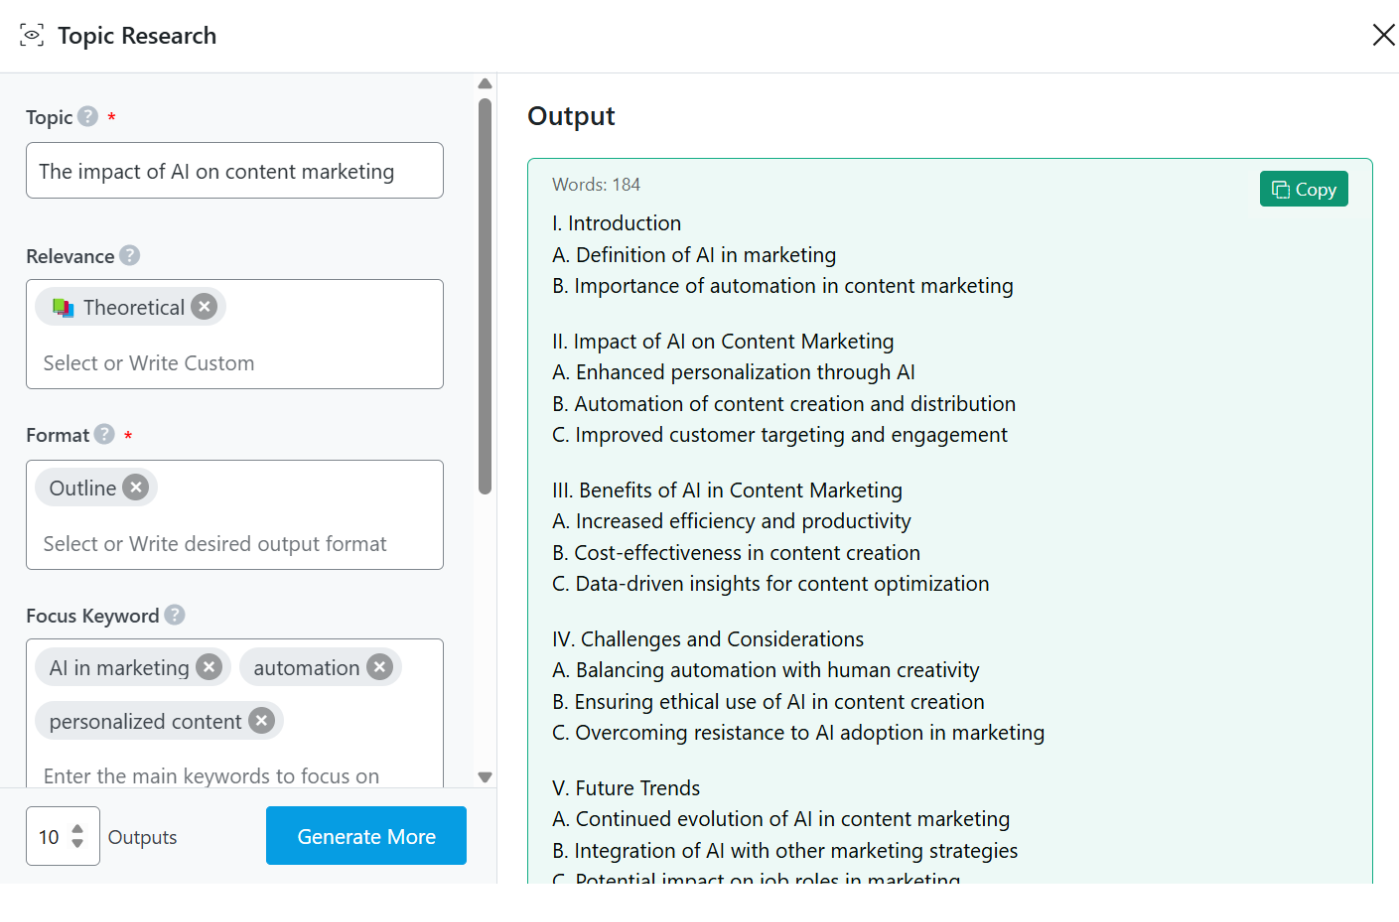Open the Format desired output dropdown

point(234,544)
